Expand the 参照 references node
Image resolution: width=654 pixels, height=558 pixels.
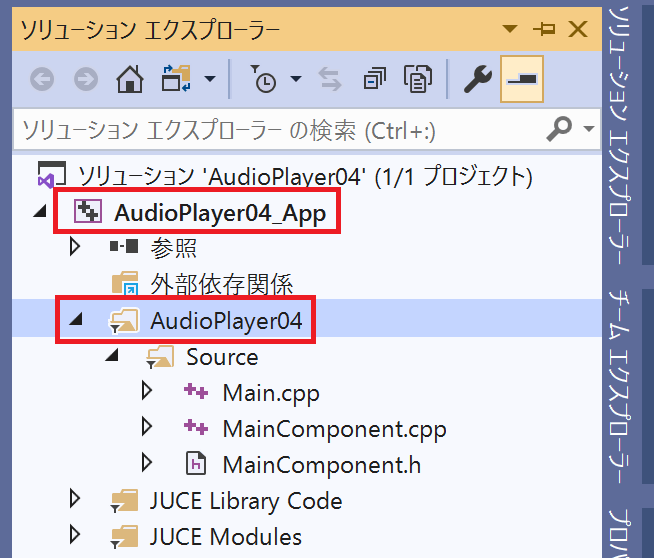[75, 246]
